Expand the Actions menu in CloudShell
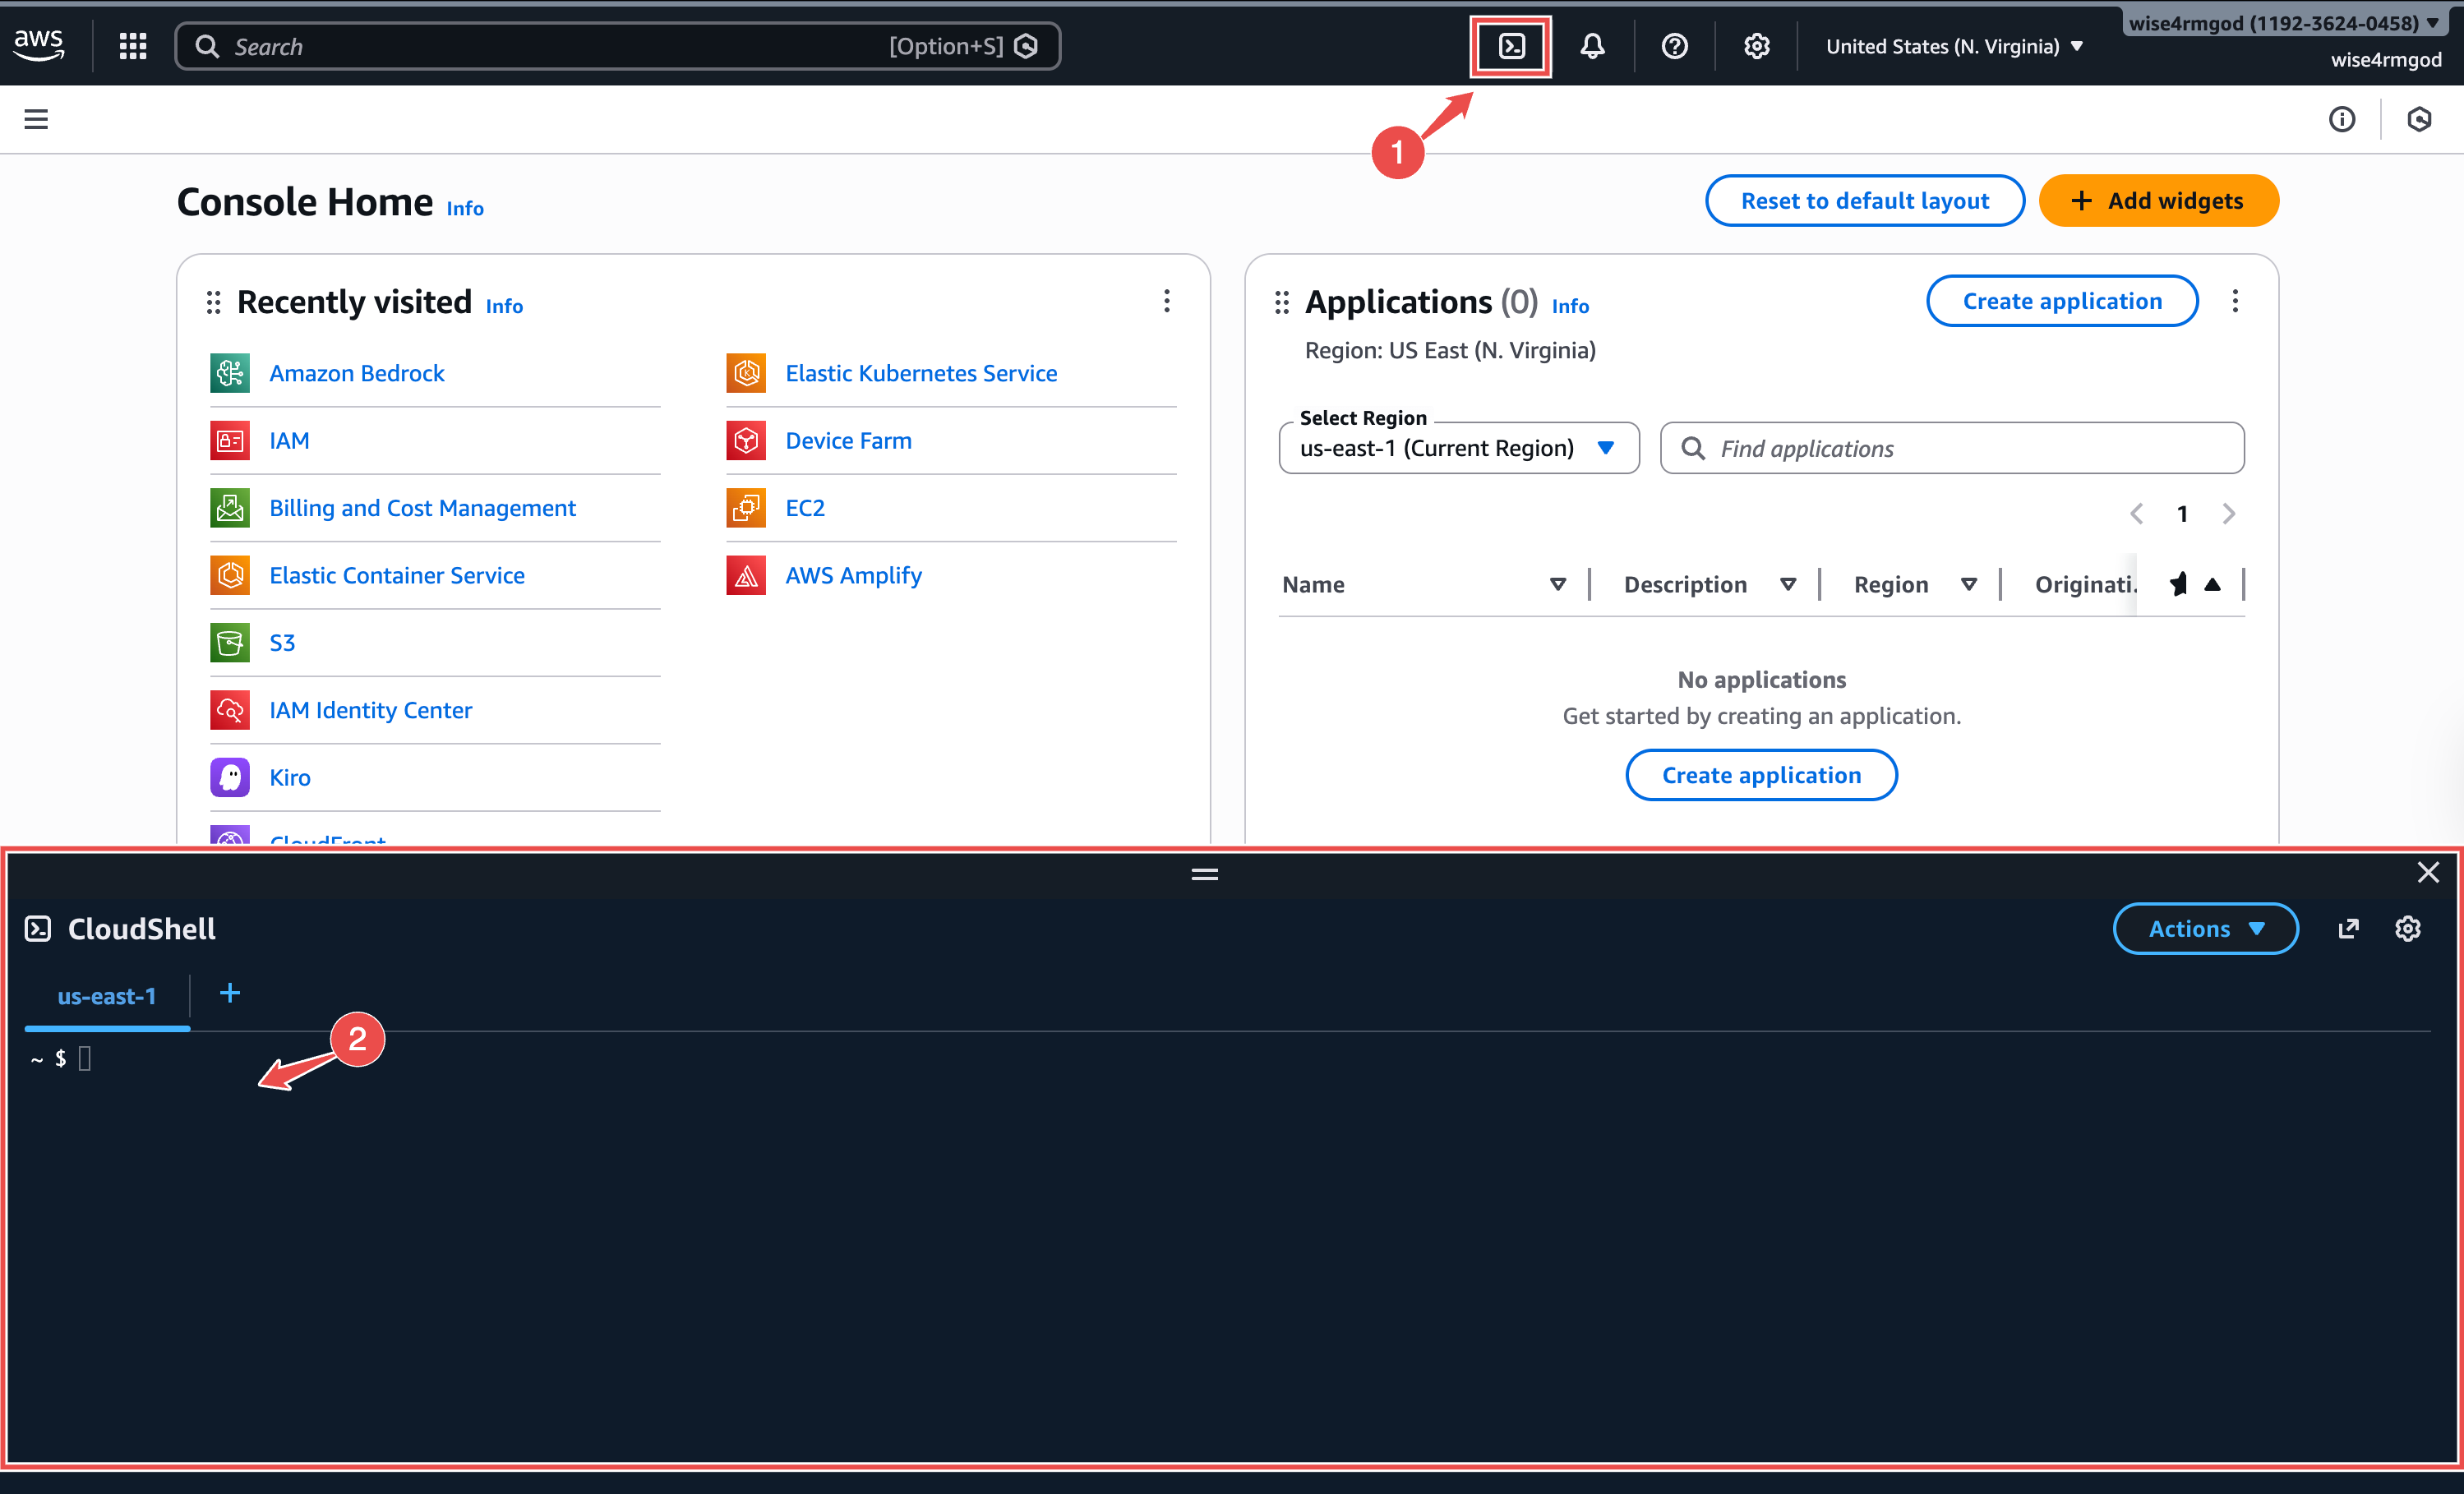 point(2205,928)
